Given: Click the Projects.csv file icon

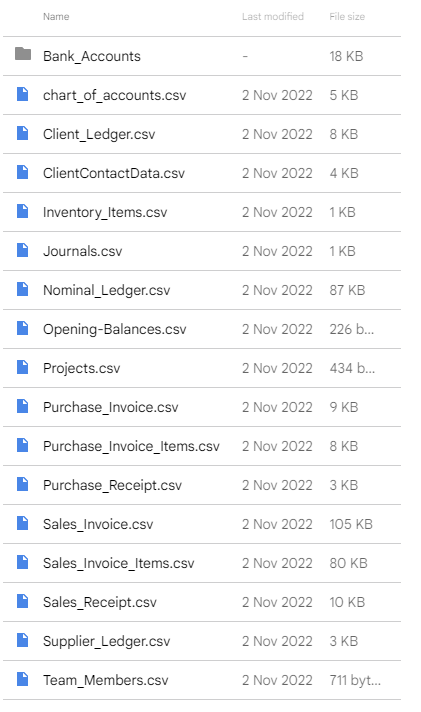Looking at the screenshot, I should tap(22, 367).
